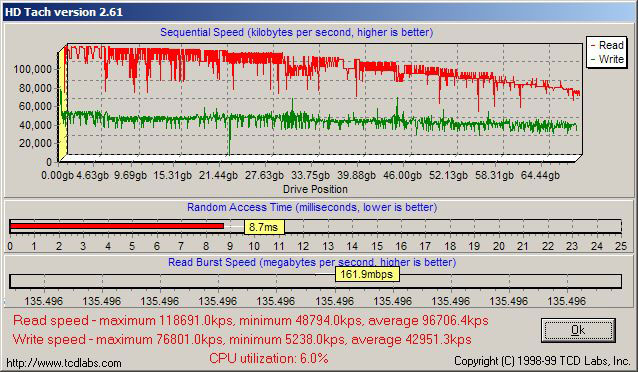Viewport: 638px width, 372px height.
Task: Click the 52.13gb axis label
Action: click(x=448, y=175)
